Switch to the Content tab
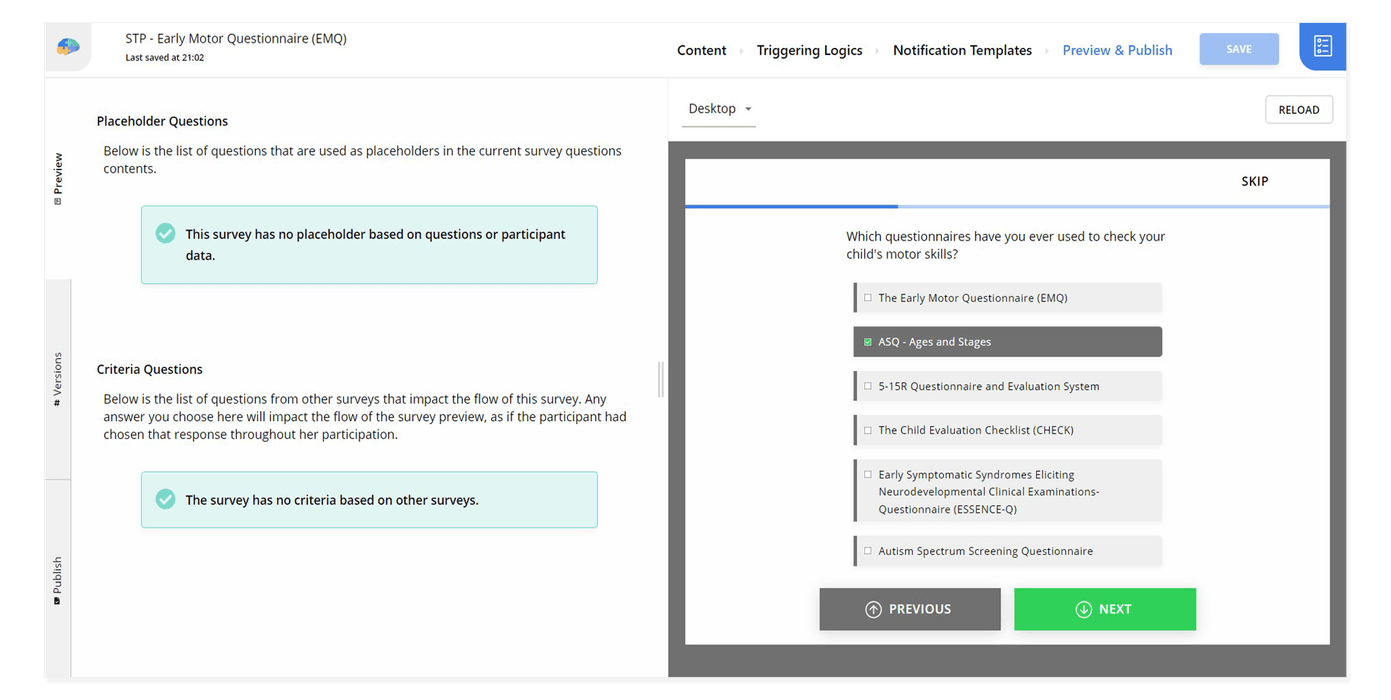1391x700 pixels. [x=701, y=49]
